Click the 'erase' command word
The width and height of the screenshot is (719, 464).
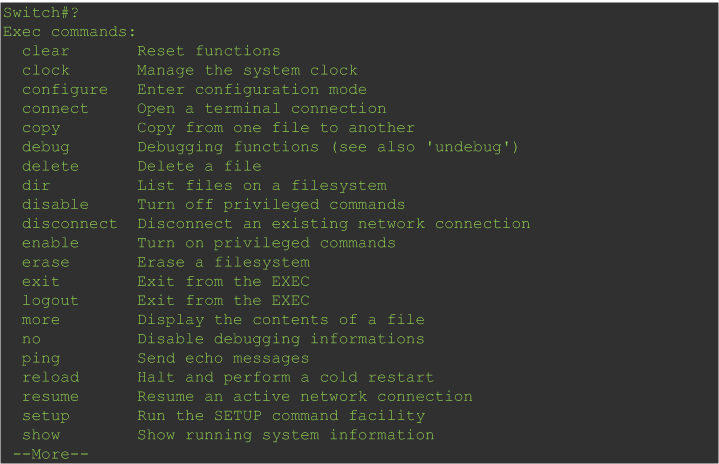(46, 262)
